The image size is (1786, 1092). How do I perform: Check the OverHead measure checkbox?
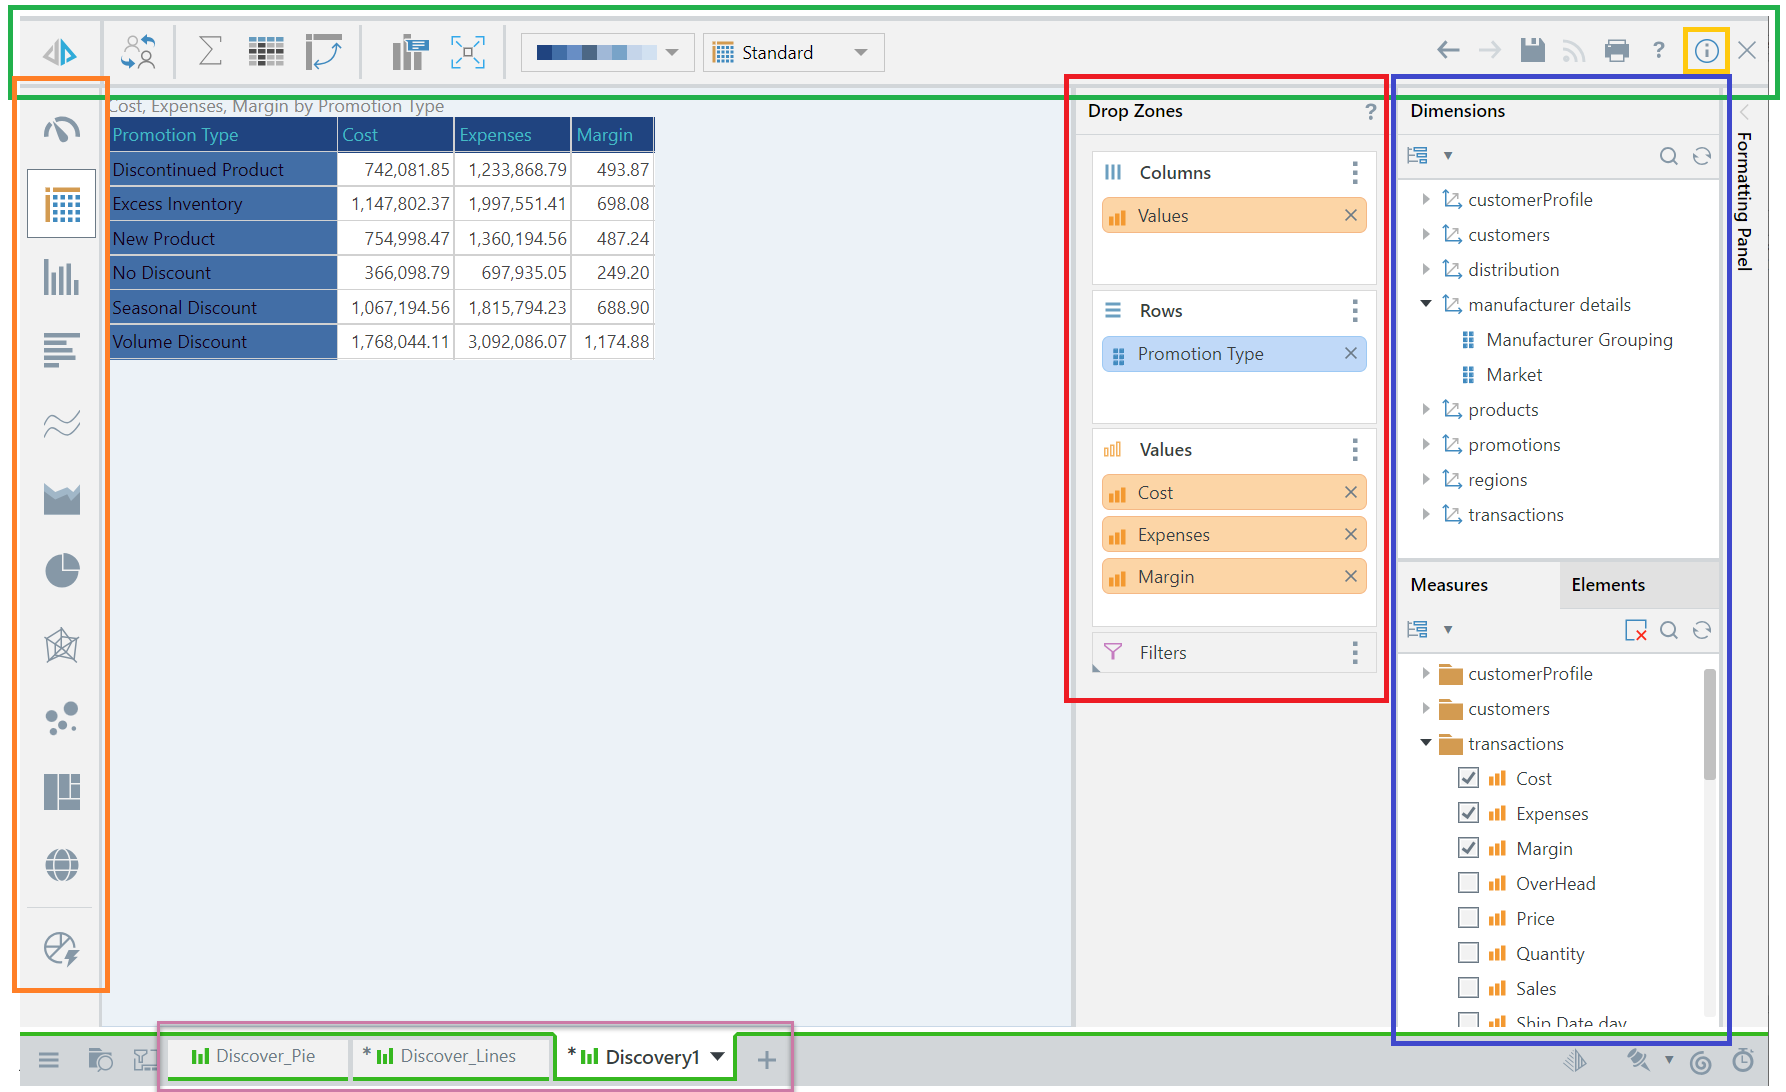click(1468, 883)
